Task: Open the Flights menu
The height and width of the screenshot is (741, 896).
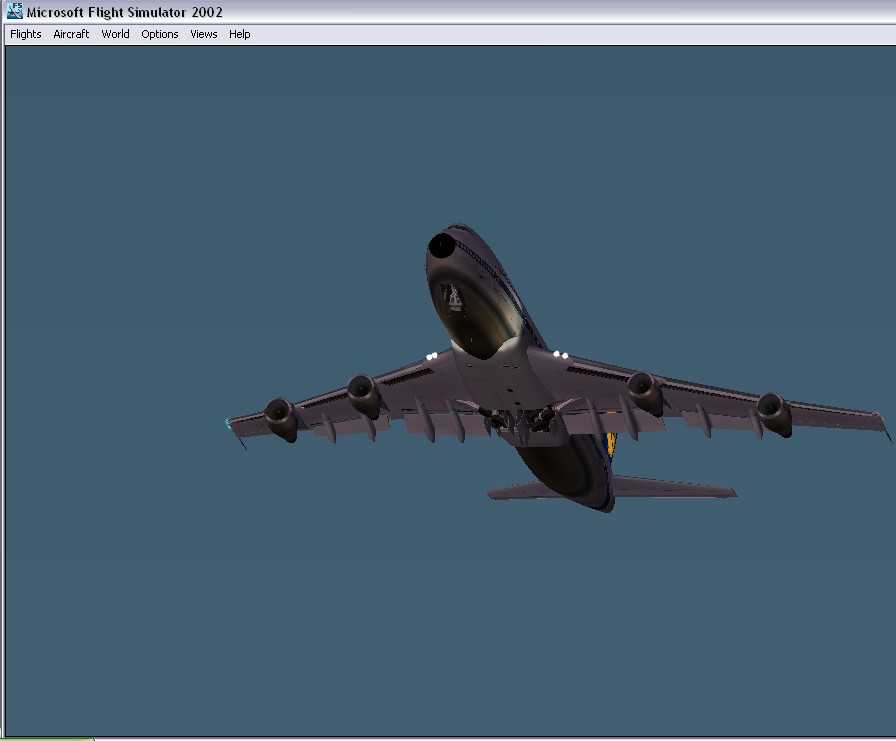Action: [x=26, y=34]
